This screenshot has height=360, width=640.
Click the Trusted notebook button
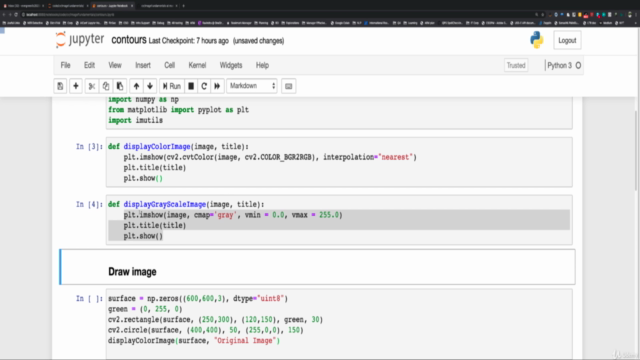coord(516,65)
